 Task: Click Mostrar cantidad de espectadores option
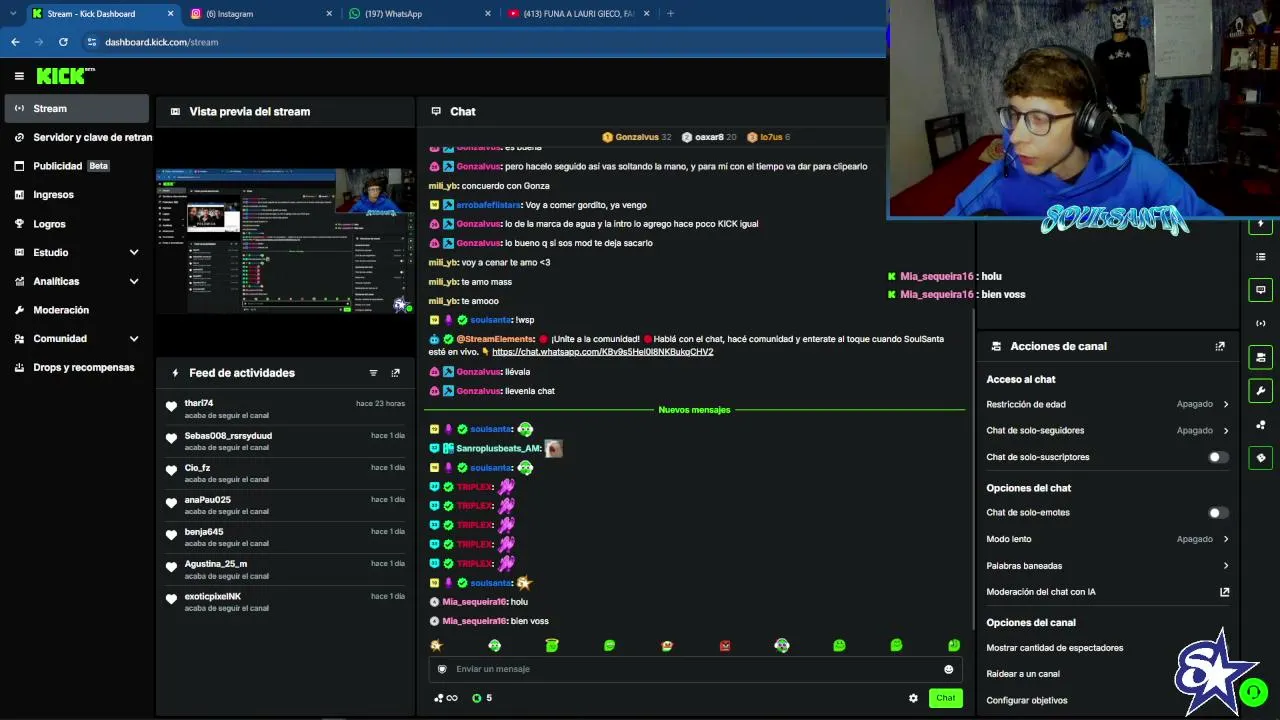[x=1055, y=648]
